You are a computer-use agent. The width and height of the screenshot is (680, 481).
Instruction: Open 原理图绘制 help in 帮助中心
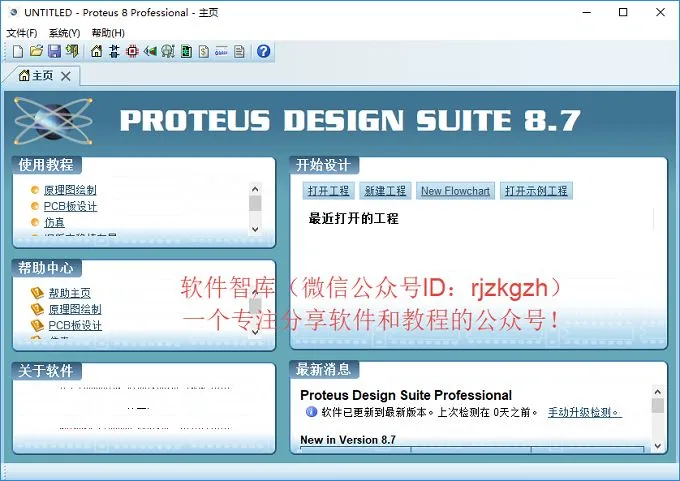[75, 309]
